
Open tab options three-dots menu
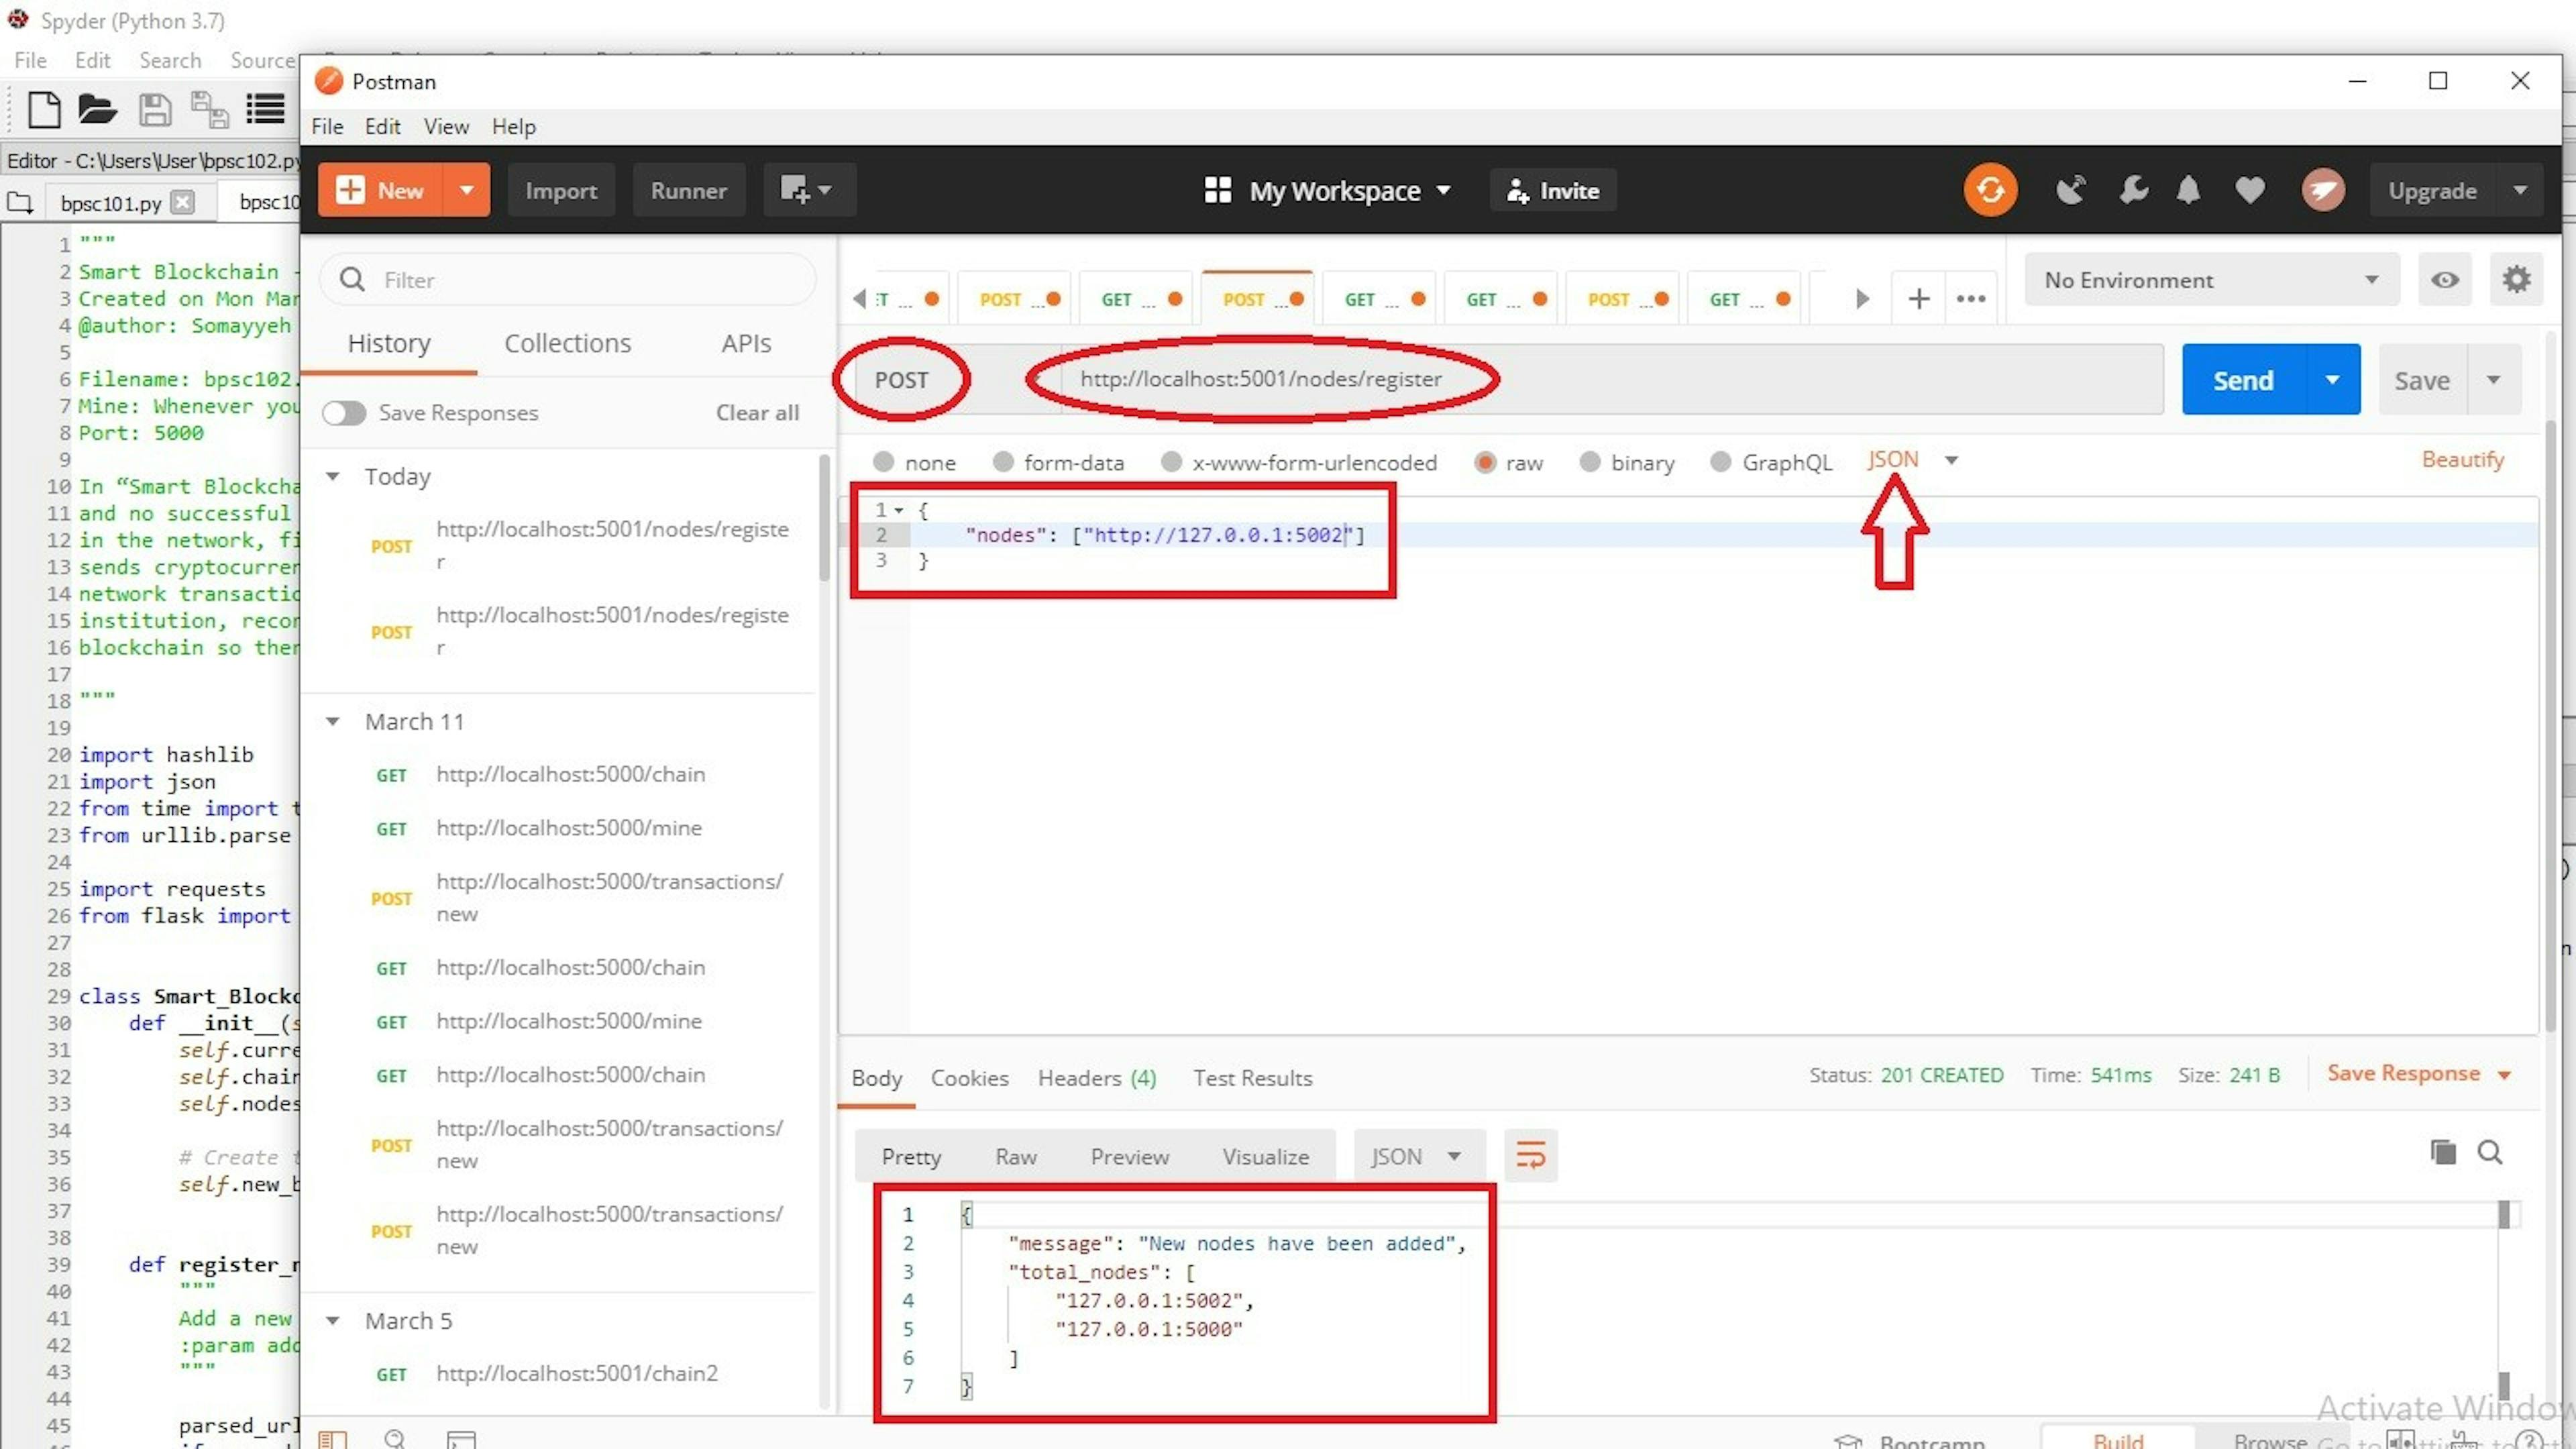pos(1971,299)
